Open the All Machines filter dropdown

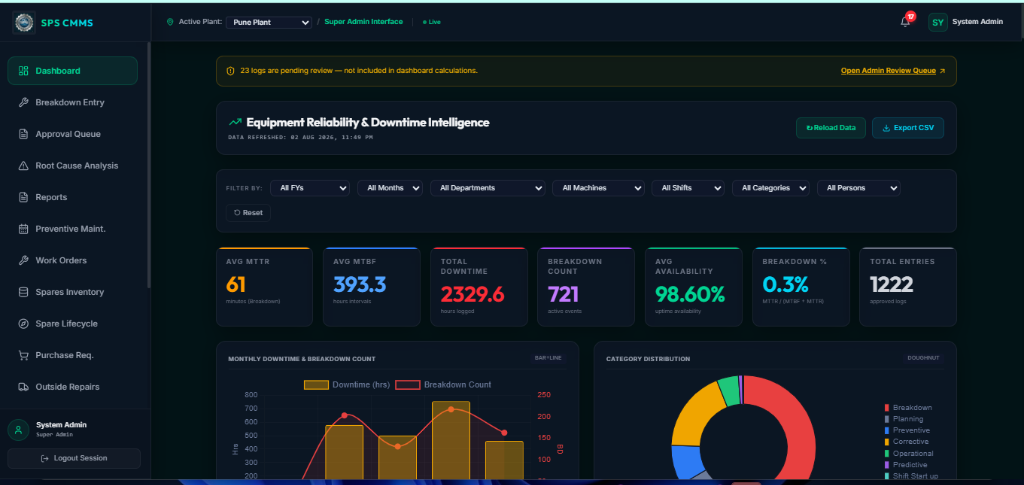coord(598,188)
